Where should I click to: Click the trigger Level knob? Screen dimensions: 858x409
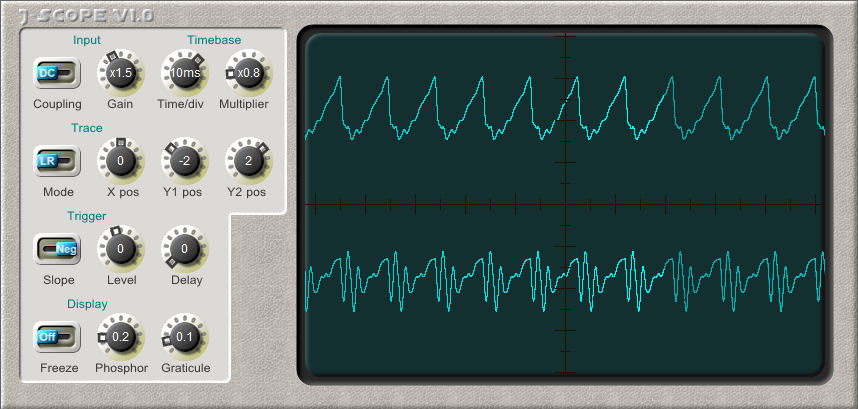120,249
